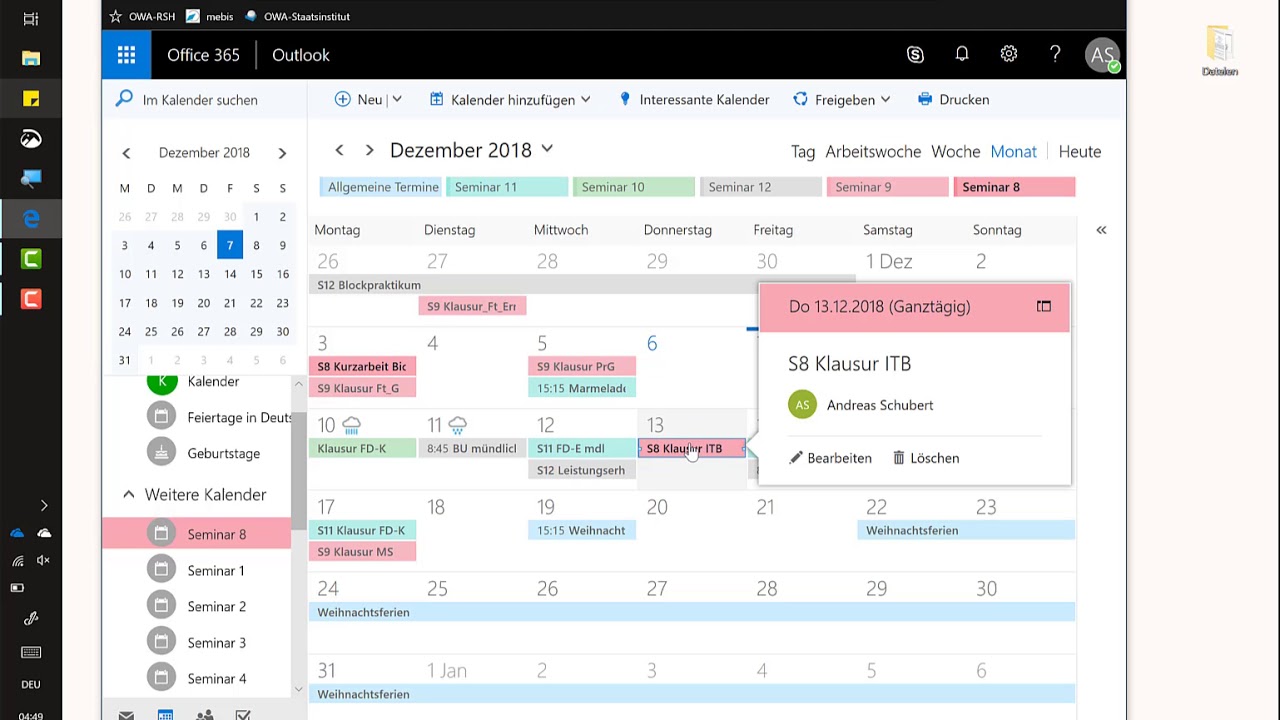
Task: Open mebis bookmark
Action: [210, 16]
